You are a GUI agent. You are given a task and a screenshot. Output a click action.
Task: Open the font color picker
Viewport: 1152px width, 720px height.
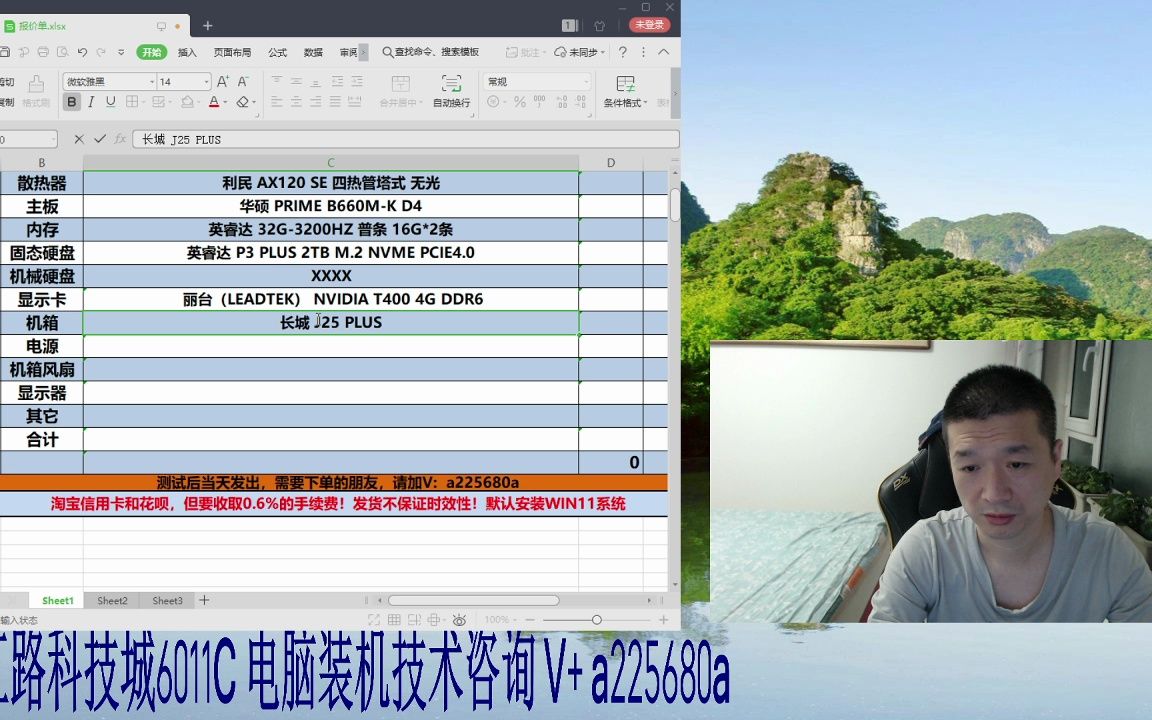(x=214, y=102)
